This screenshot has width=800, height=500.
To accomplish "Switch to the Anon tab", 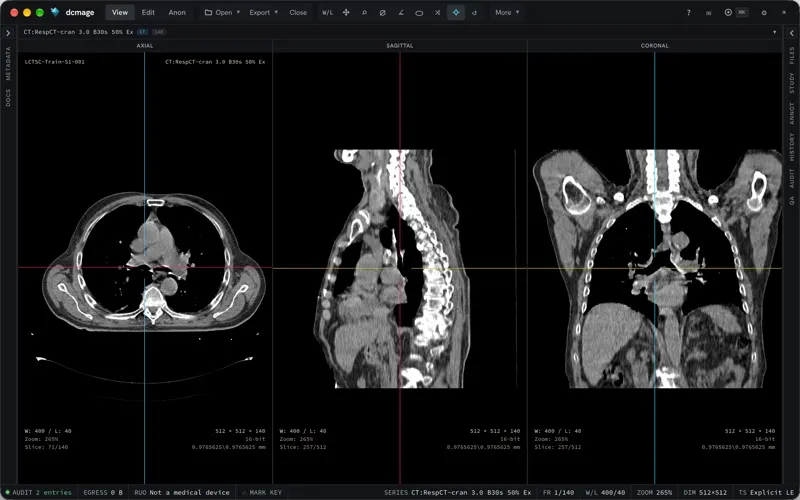I will coord(177,12).
